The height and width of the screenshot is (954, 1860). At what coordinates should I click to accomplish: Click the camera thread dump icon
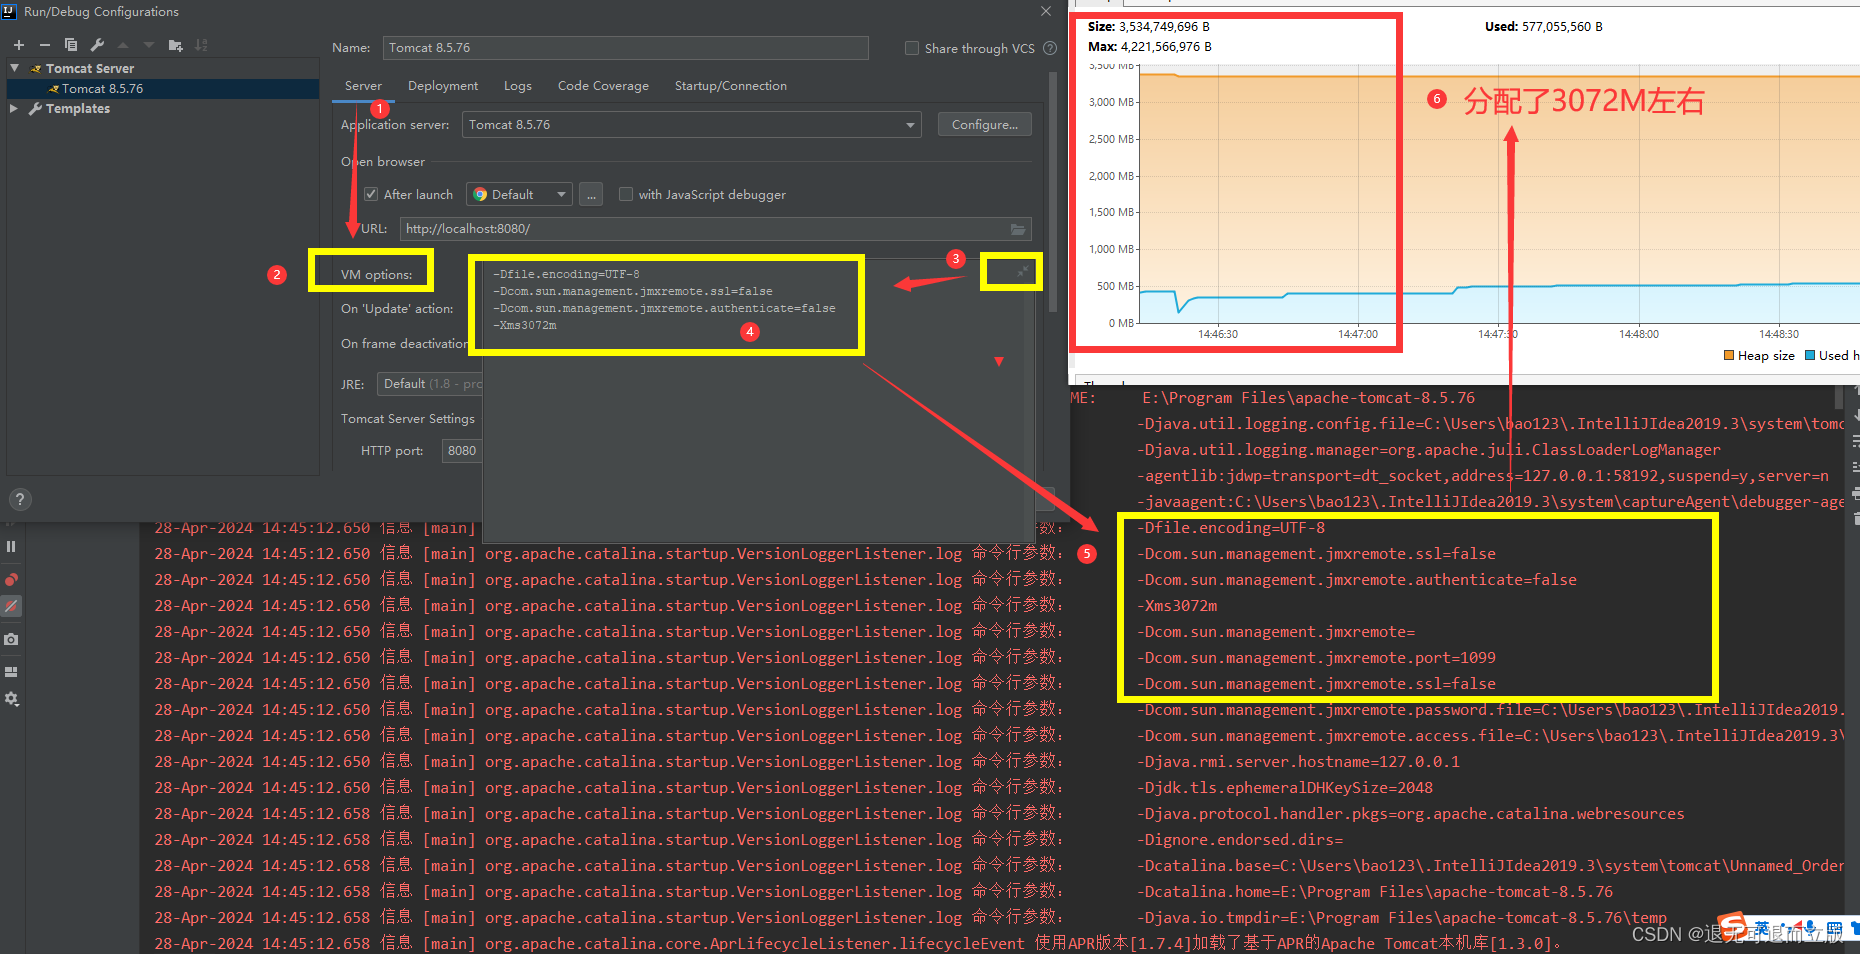pos(11,639)
